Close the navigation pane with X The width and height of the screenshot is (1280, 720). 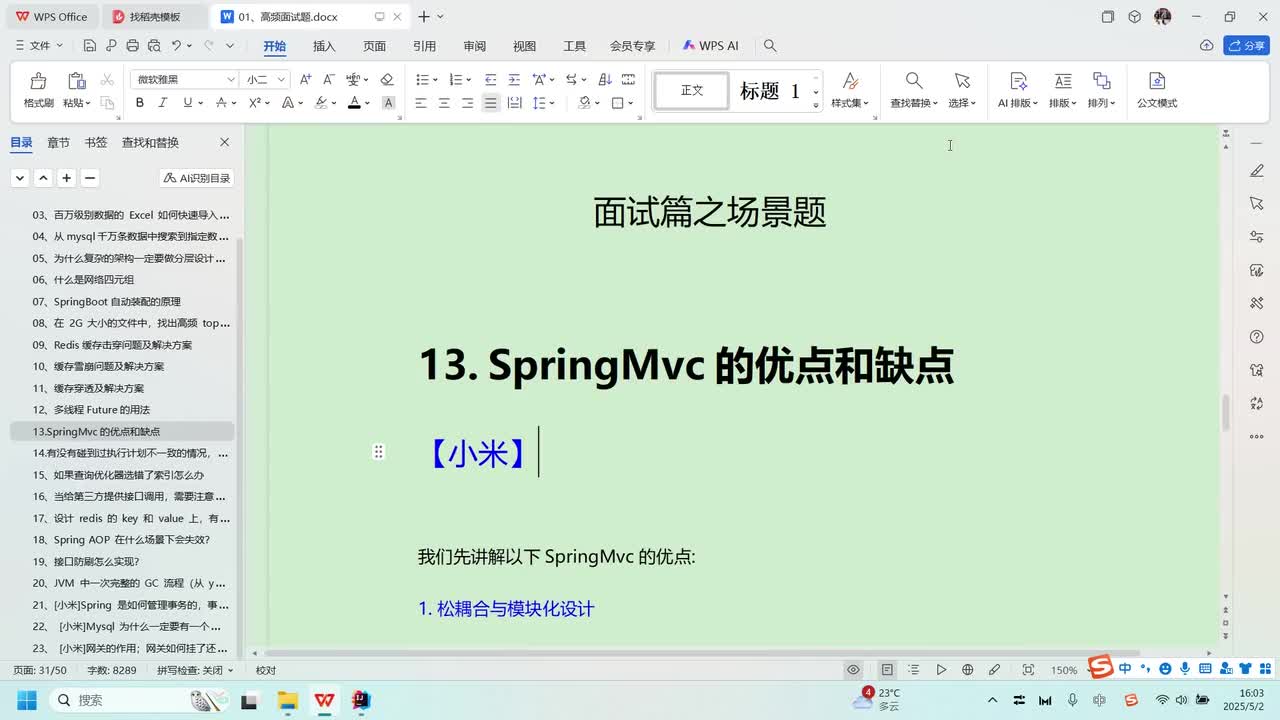point(224,143)
